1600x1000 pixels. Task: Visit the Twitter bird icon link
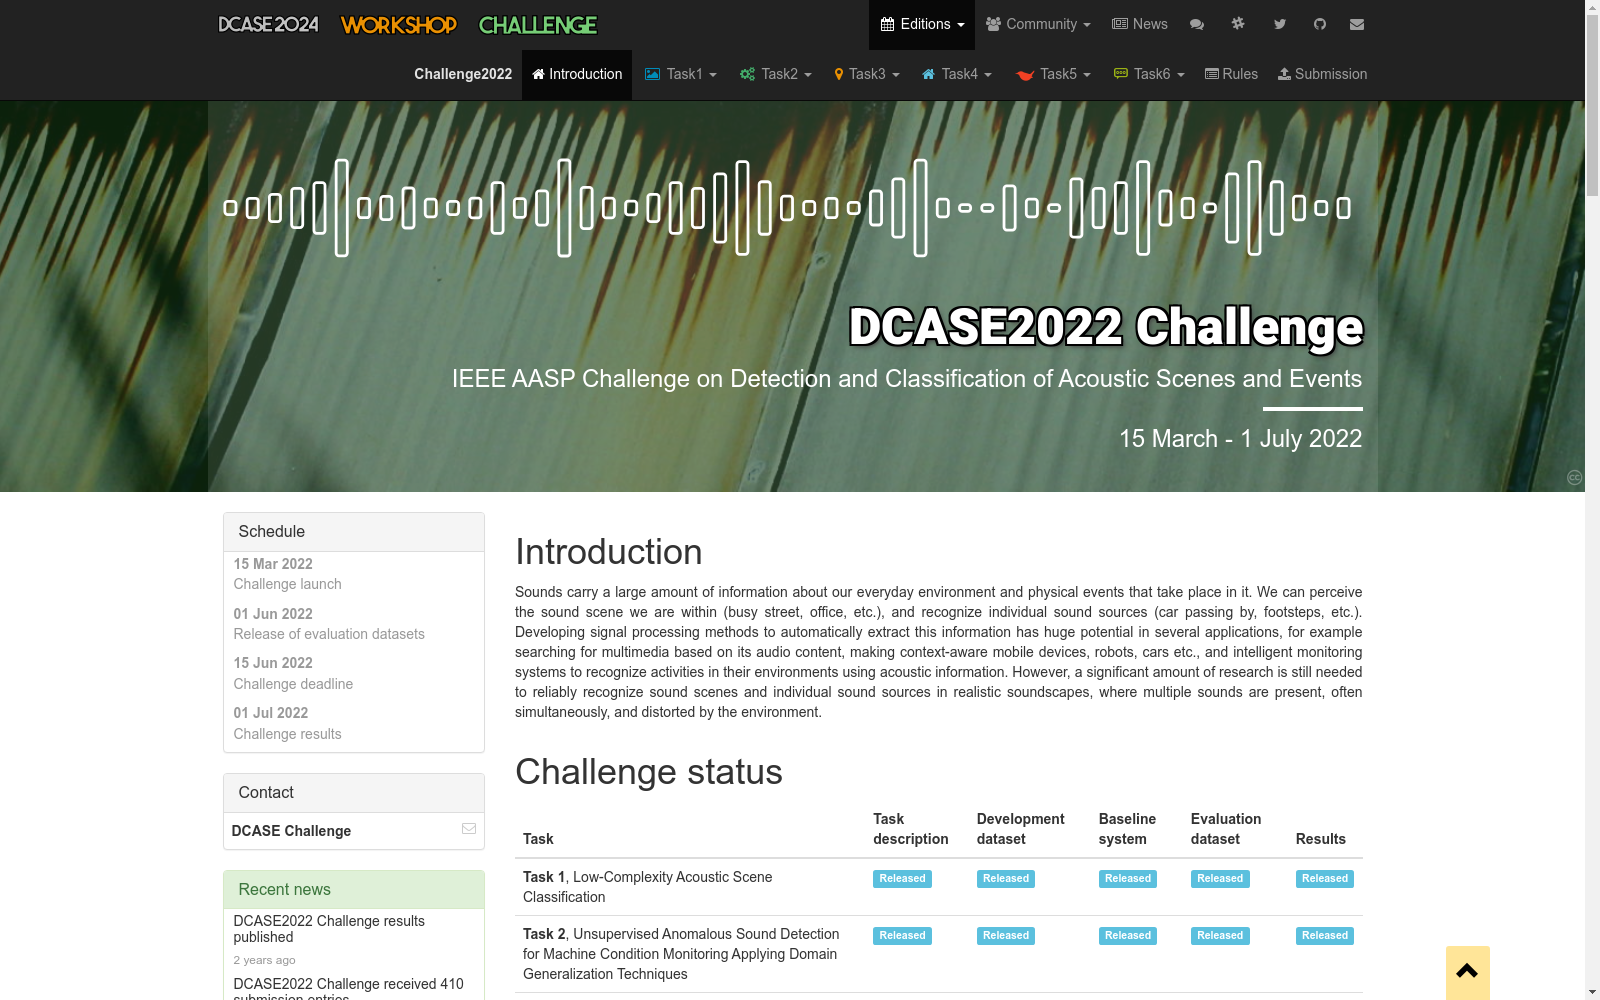point(1280,25)
